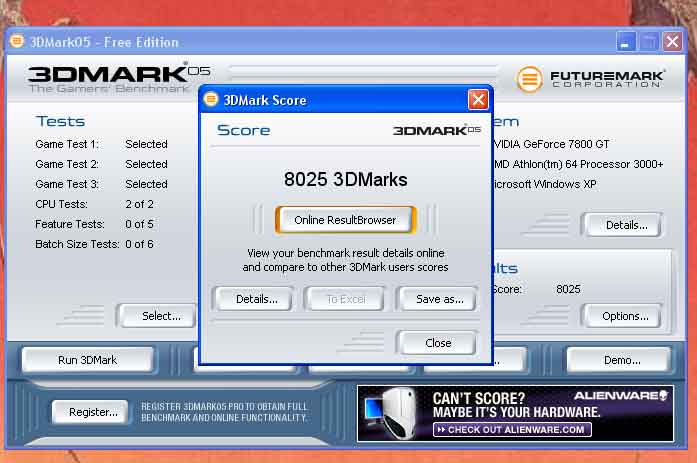697x463 pixels.
Task: Click the 'CPU Tests:' label
Action: point(61,204)
